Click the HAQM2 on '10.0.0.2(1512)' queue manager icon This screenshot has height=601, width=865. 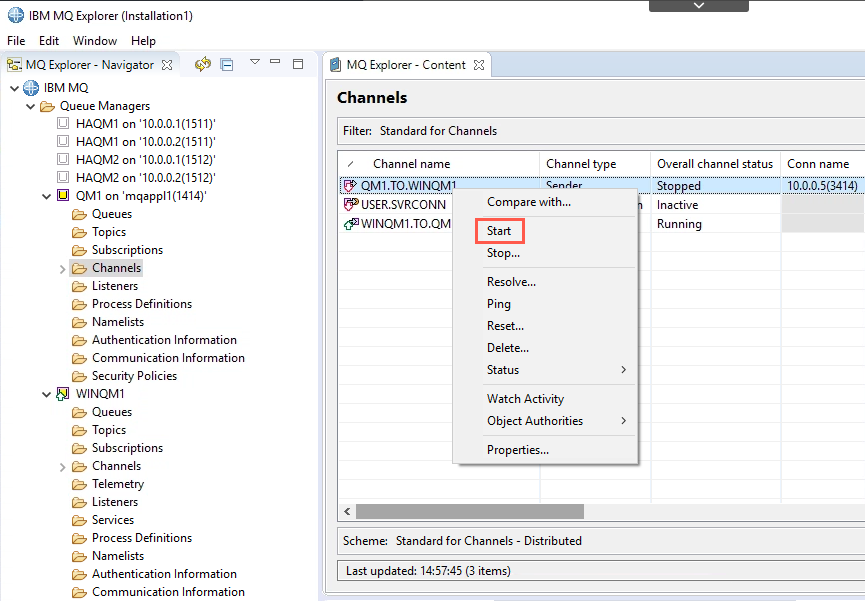click(x=63, y=177)
